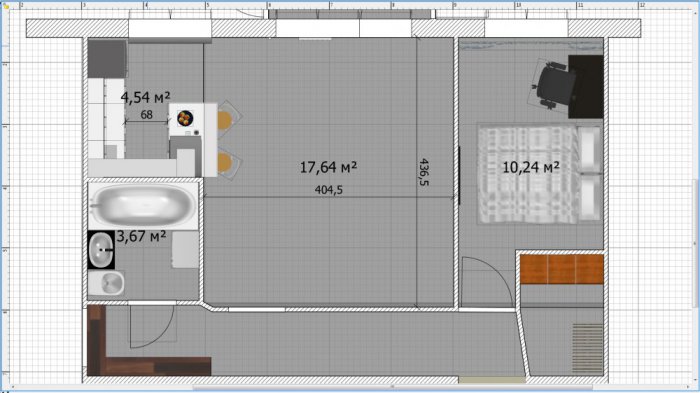Screen dimensions: 700x393
Task: Select the dark gray refrigerator in the kitchen
Action: tap(107, 59)
